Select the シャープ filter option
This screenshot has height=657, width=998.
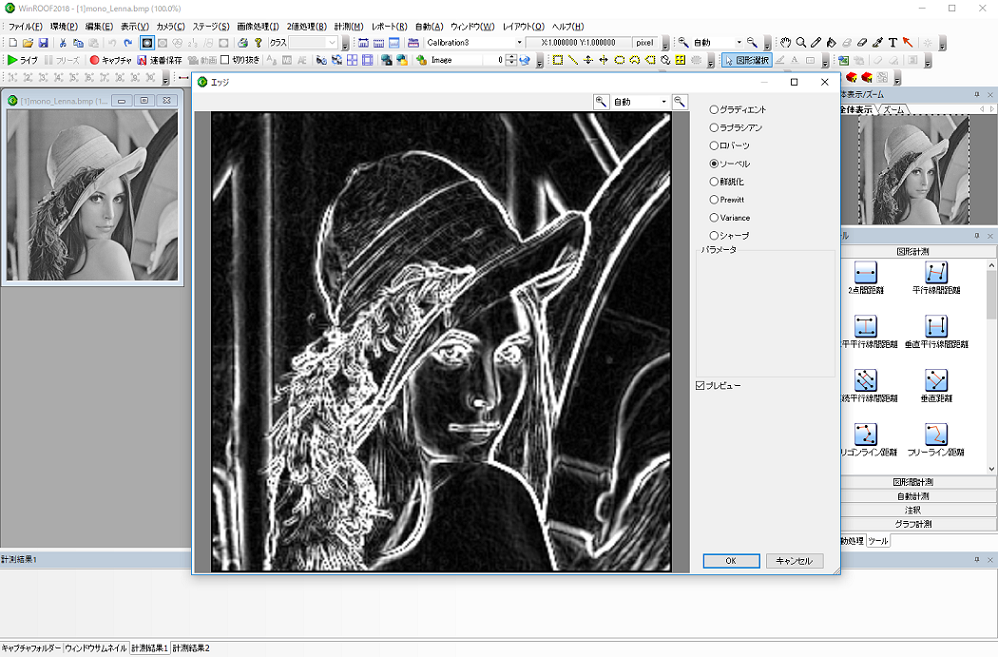[x=729, y=236]
